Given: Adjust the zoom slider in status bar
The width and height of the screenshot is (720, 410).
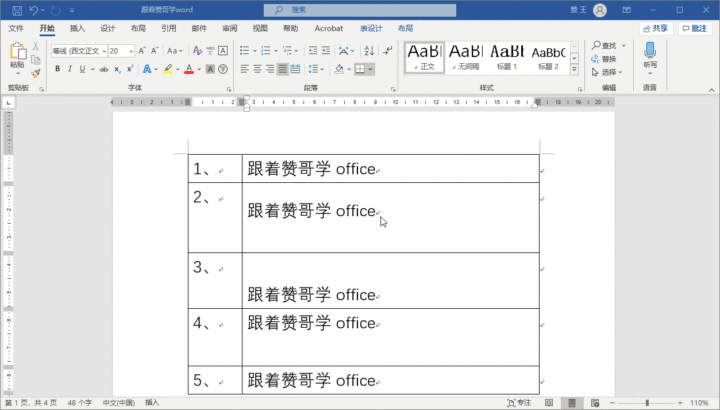Looking at the screenshot, I should [647, 403].
